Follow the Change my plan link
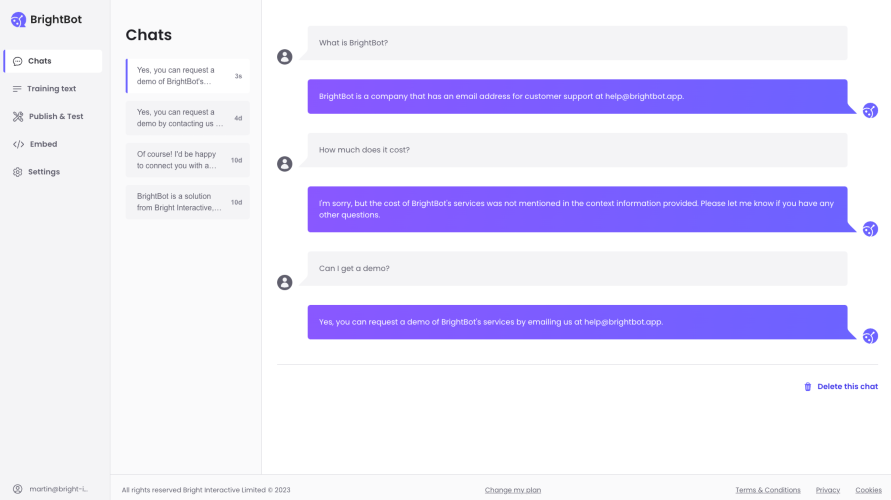The height and width of the screenshot is (500, 891). point(513,490)
